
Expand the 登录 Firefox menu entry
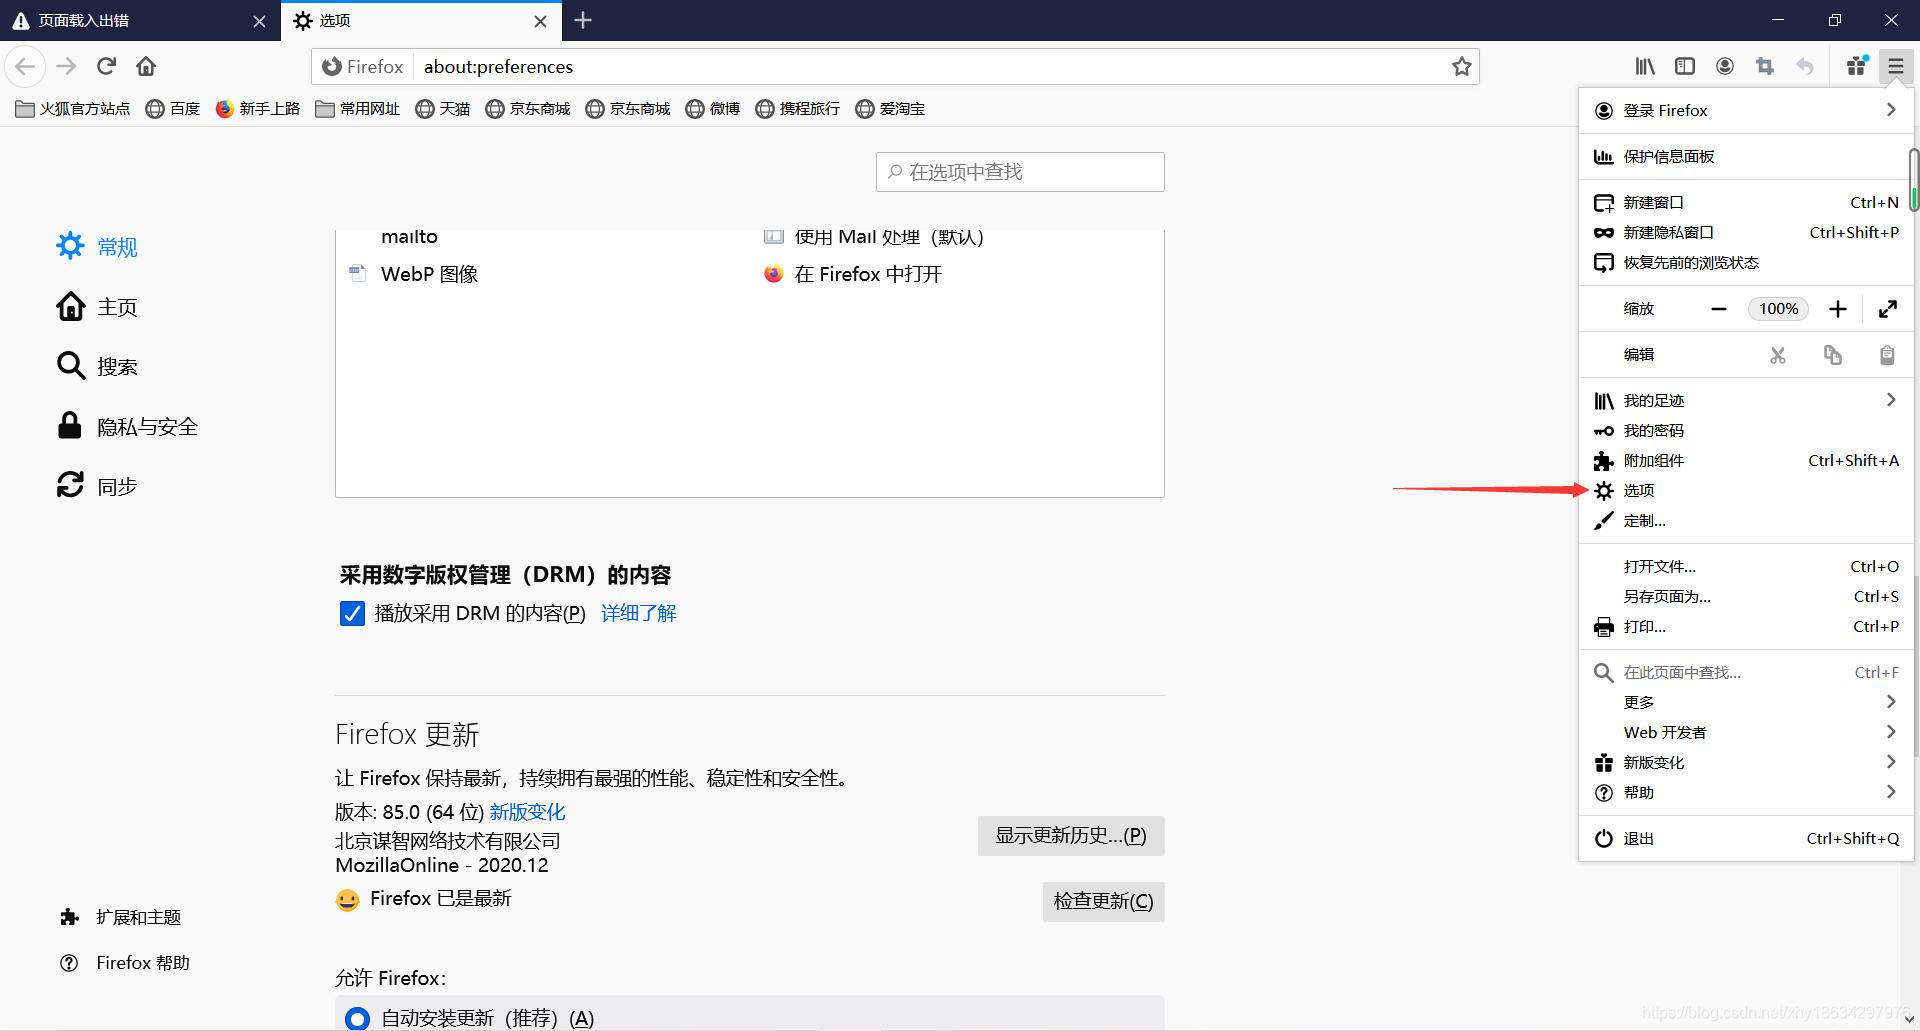click(x=1745, y=110)
